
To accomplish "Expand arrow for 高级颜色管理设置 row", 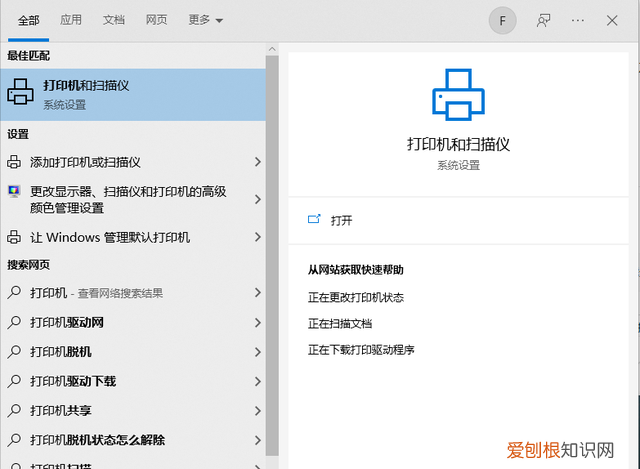I will coord(258,199).
